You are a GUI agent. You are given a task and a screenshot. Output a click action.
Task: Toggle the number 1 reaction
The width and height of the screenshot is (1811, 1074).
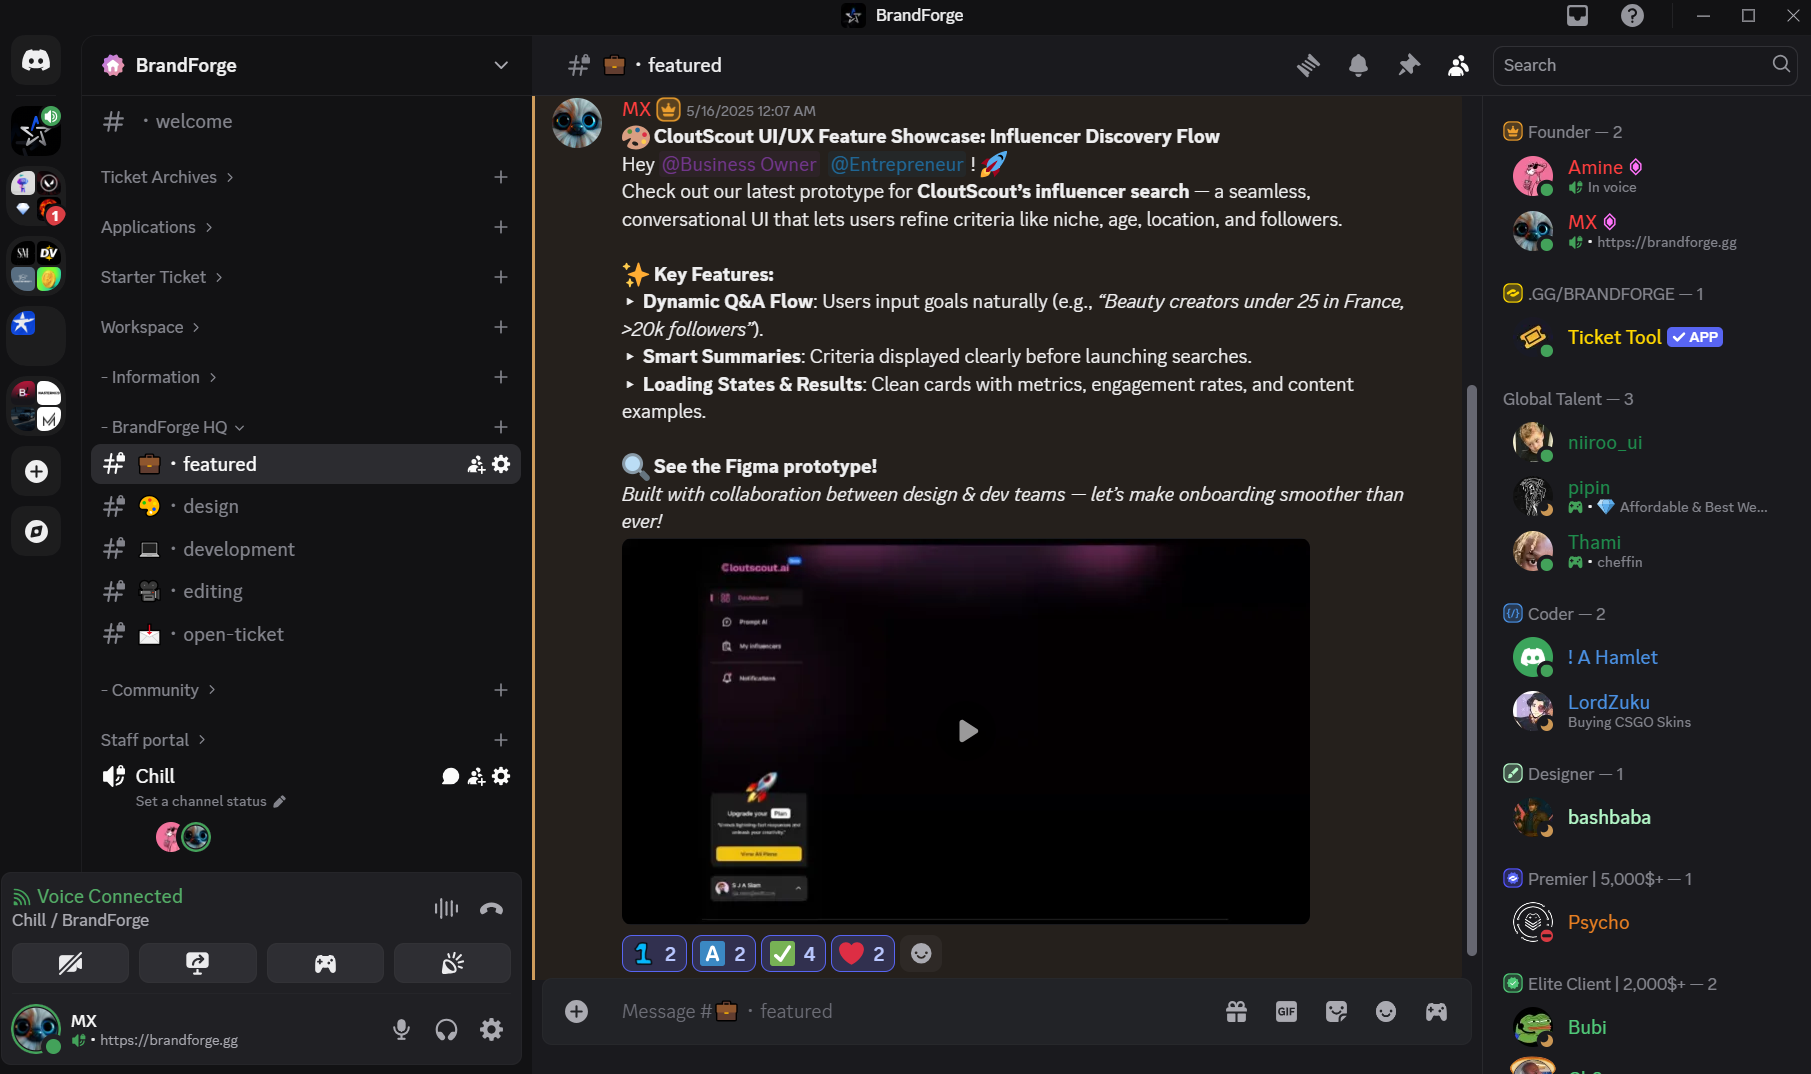pos(655,954)
